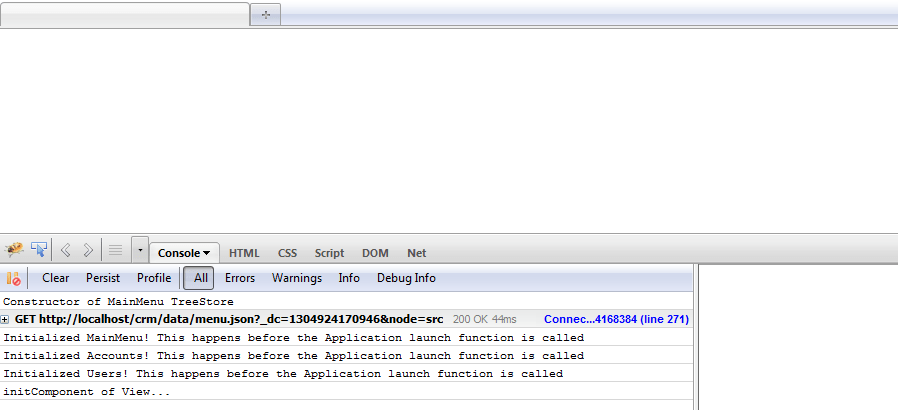Select the 'Initialized Accounts!' log line
898x410 pixels.
point(346,356)
